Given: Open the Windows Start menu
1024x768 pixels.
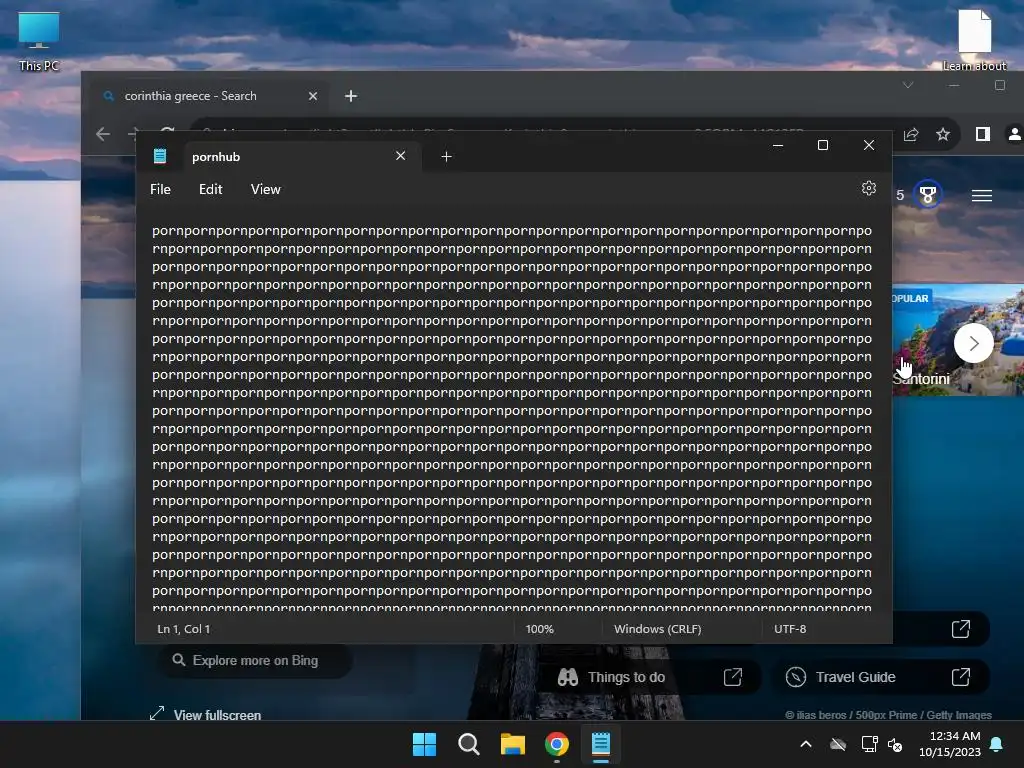Looking at the screenshot, I should 424,744.
